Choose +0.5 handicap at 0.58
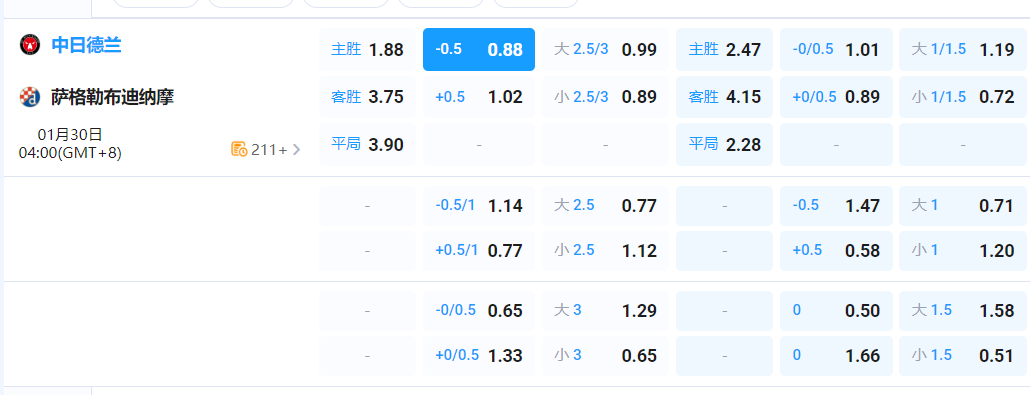This screenshot has width=1030, height=395. point(836,250)
